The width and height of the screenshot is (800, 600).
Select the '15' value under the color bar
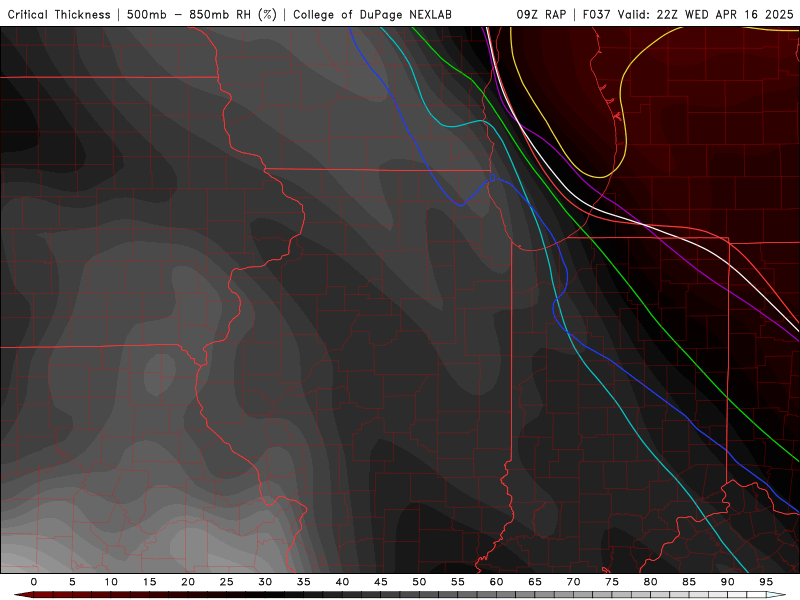pyautogui.click(x=149, y=582)
